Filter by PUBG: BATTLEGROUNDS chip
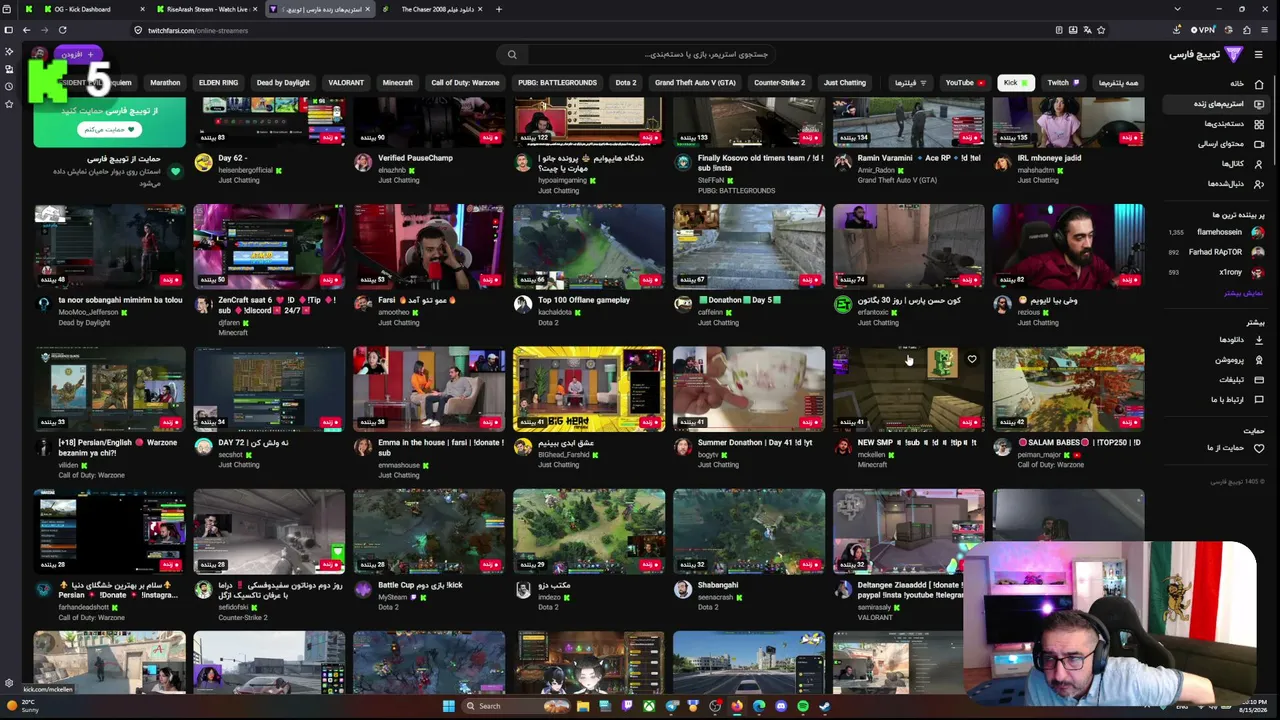 557,83
